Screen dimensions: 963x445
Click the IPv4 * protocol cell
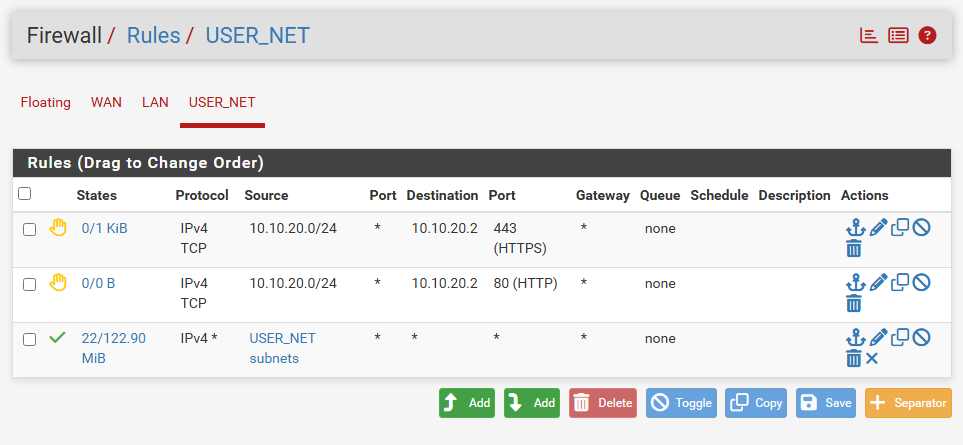pyautogui.click(x=199, y=338)
